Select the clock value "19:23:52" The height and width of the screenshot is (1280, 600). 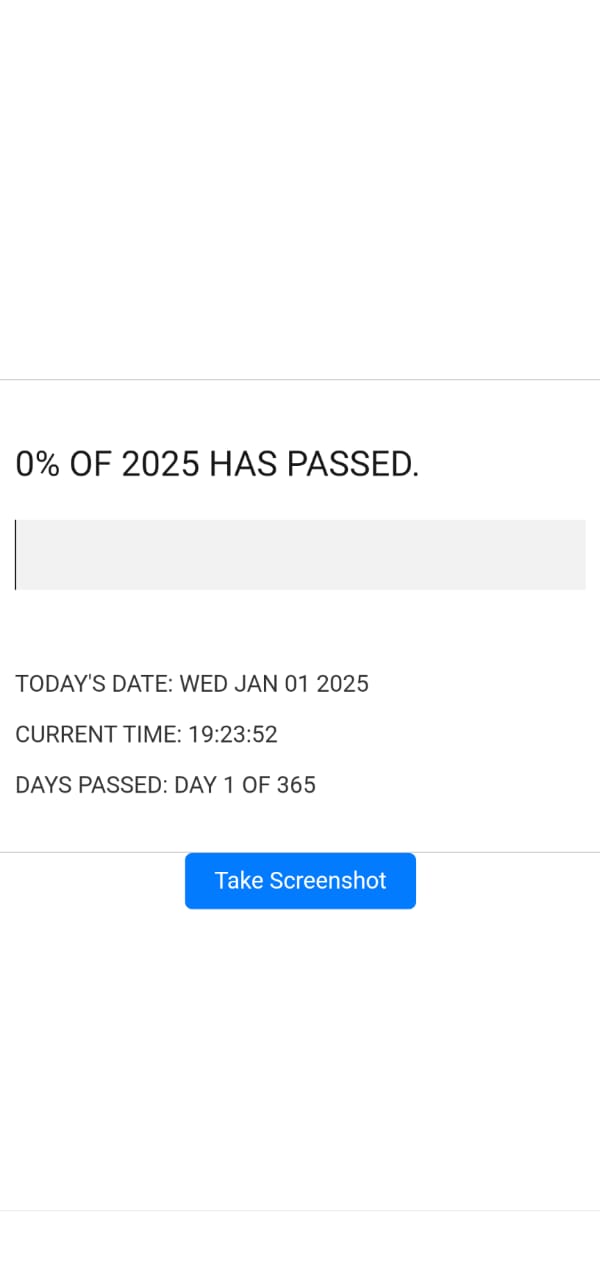click(233, 735)
